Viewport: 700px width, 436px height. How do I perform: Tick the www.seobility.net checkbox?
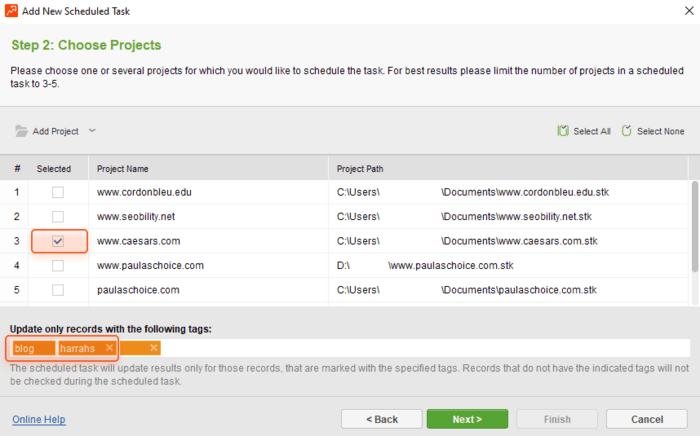tap(58, 216)
